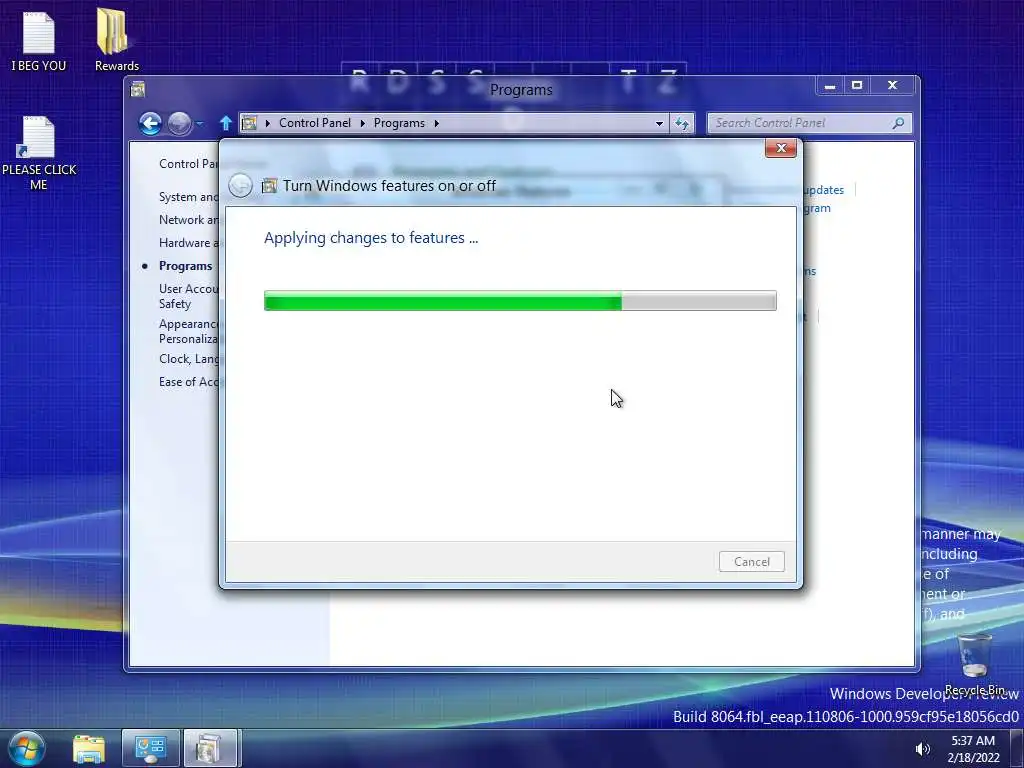
Task: Click Applying changes to features text
Action: point(371,238)
